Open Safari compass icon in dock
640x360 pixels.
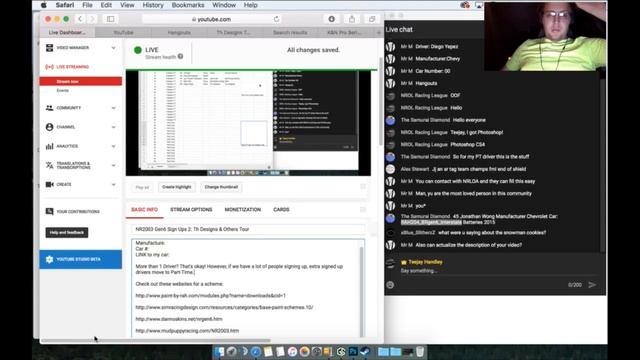click(x=256, y=351)
